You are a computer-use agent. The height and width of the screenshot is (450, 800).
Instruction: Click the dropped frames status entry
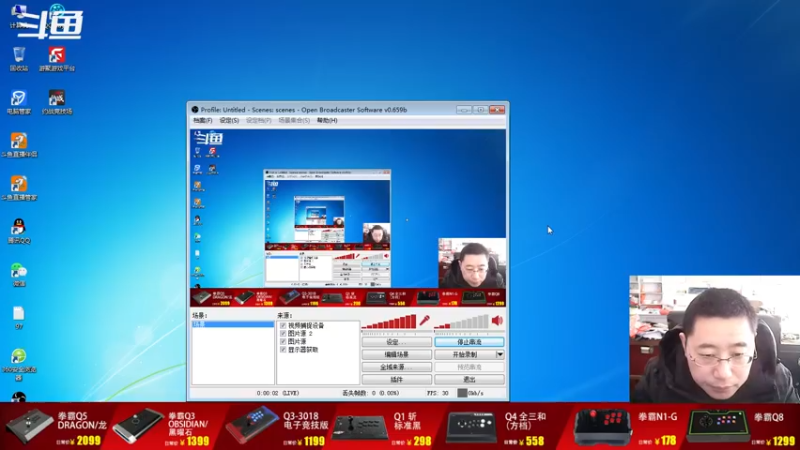coord(370,393)
